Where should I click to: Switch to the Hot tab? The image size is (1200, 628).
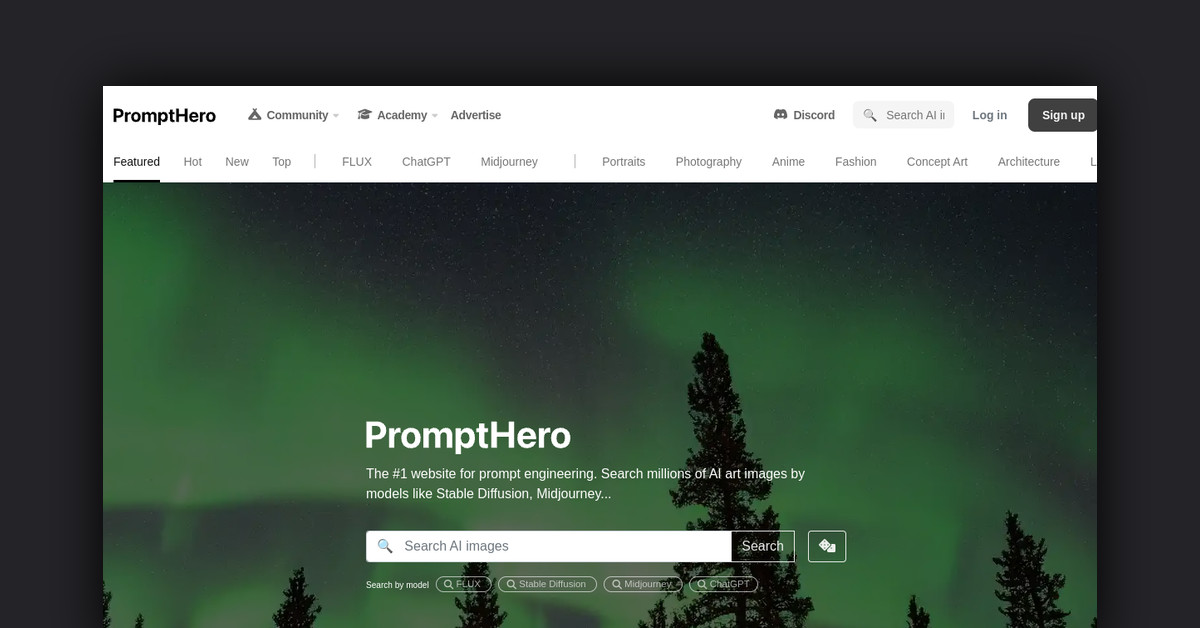[193, 161]
